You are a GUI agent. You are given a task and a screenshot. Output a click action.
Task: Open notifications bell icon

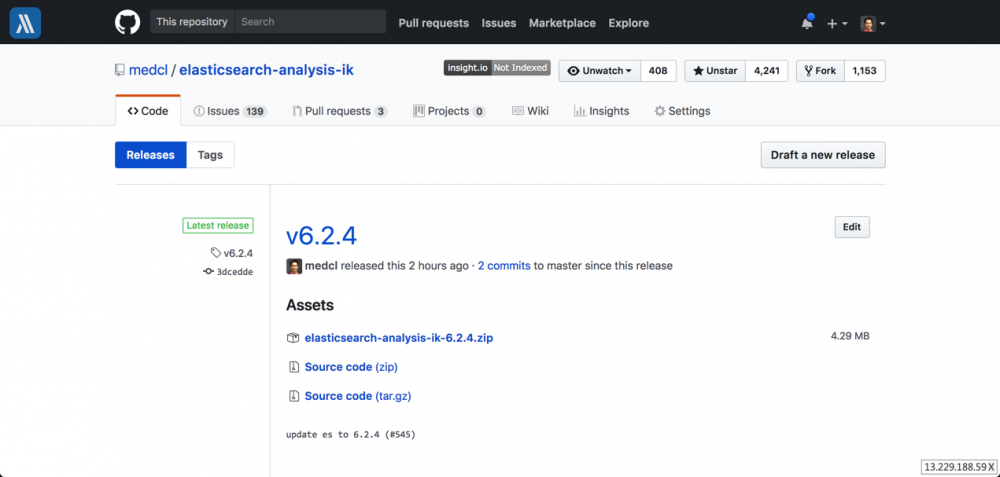pyautogui.click(x=807, y=24)
